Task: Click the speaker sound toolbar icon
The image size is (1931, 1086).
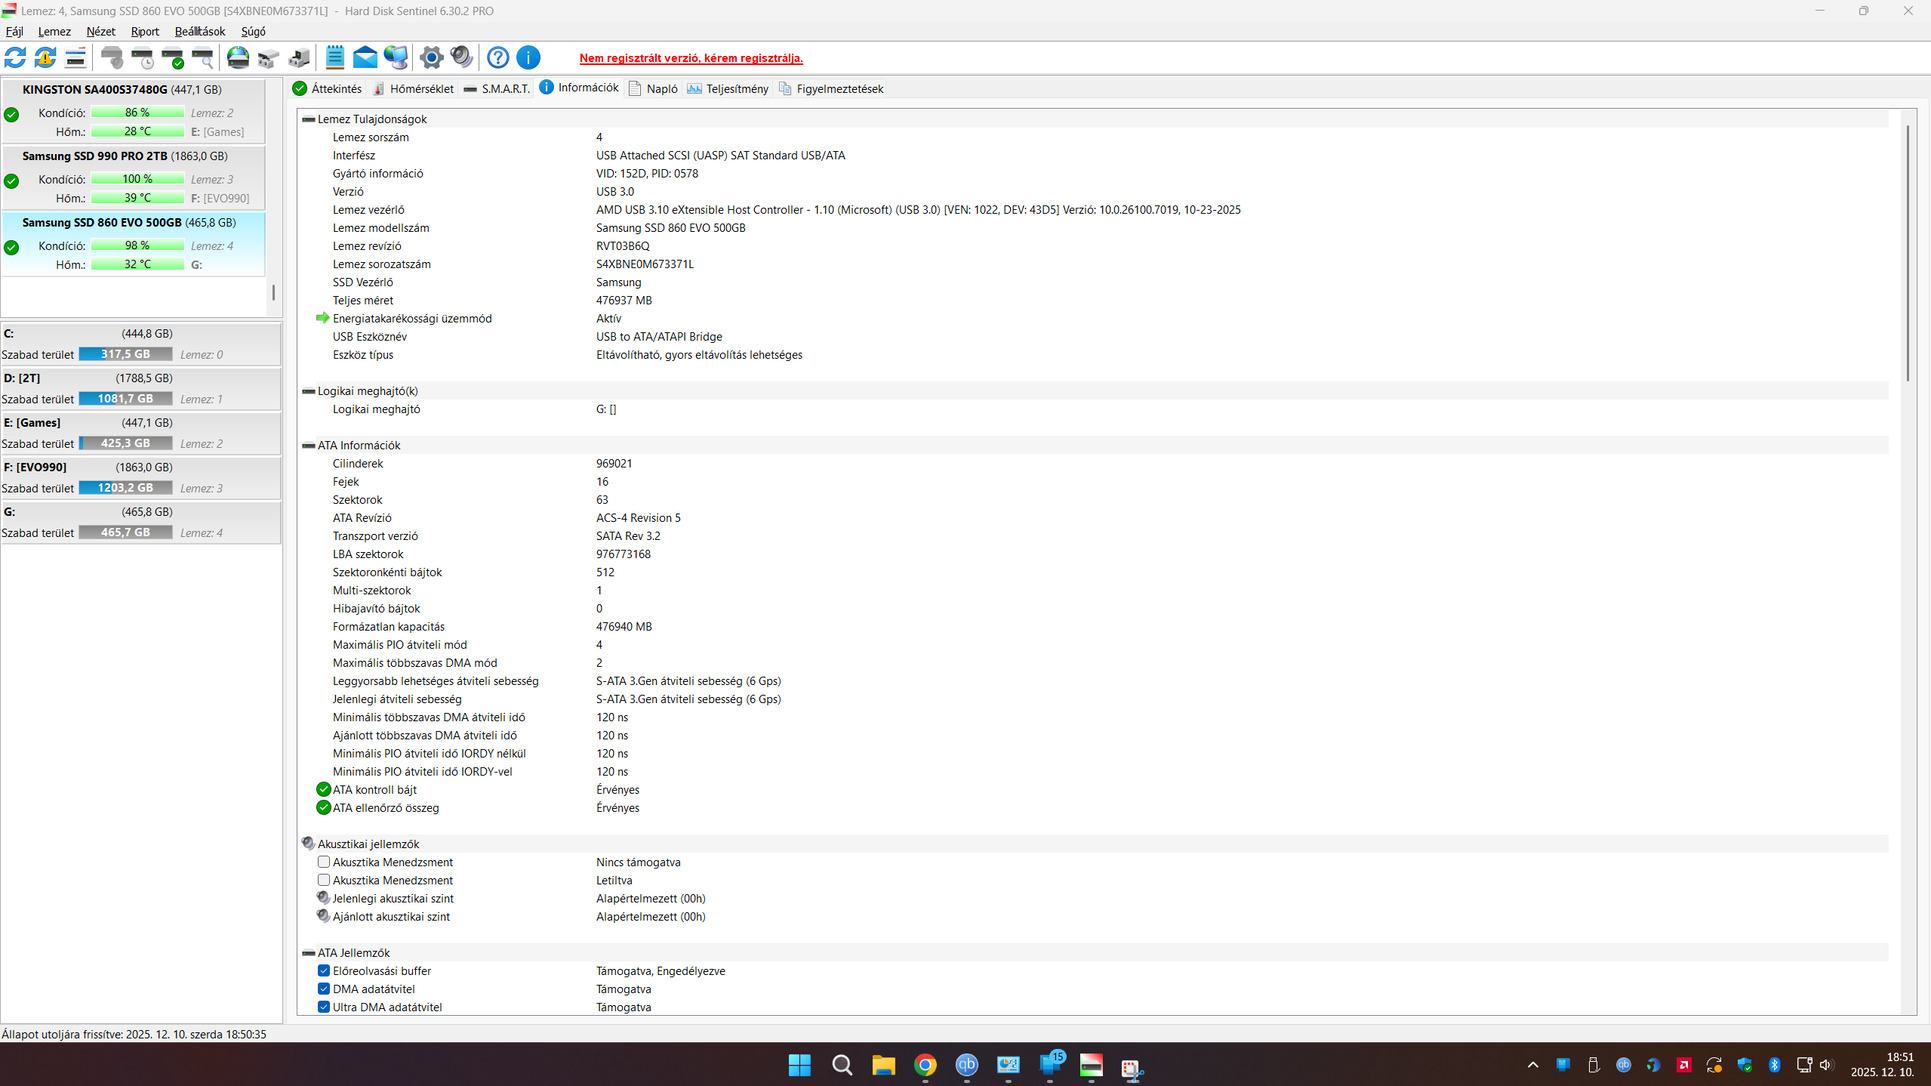Action: [461, 58]
